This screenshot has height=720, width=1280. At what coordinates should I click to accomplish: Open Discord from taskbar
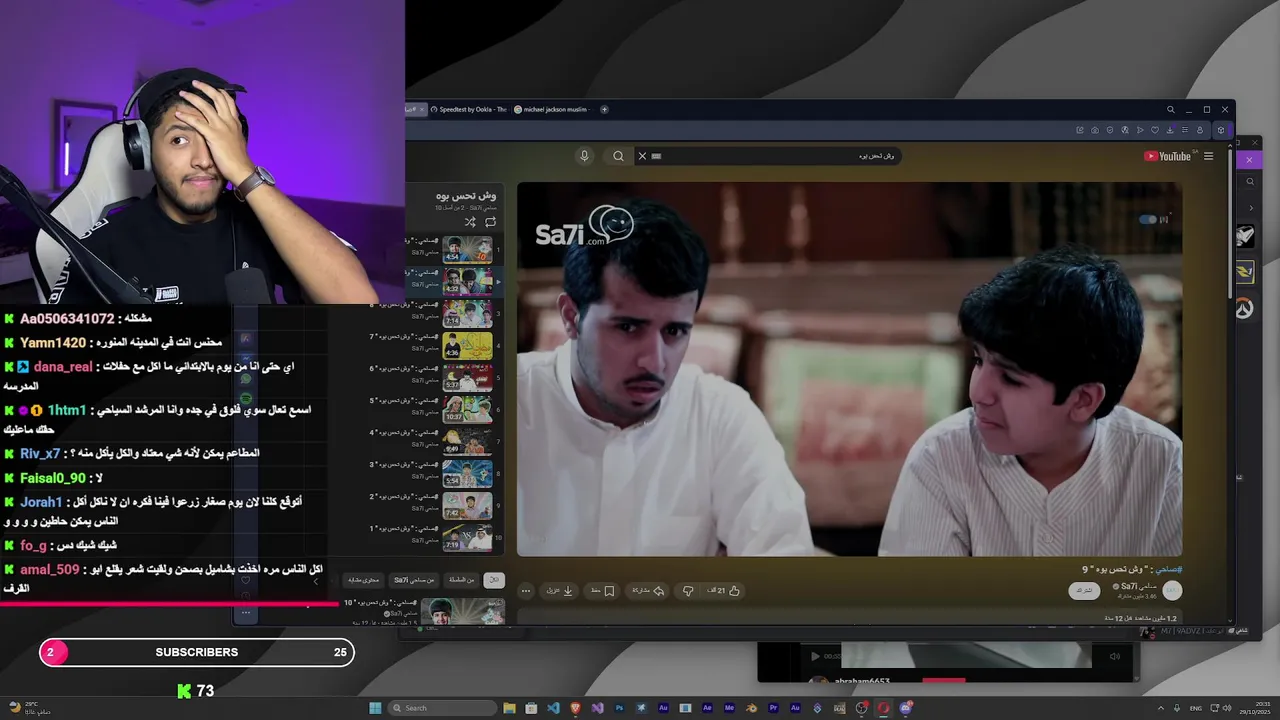pos(906,708)
